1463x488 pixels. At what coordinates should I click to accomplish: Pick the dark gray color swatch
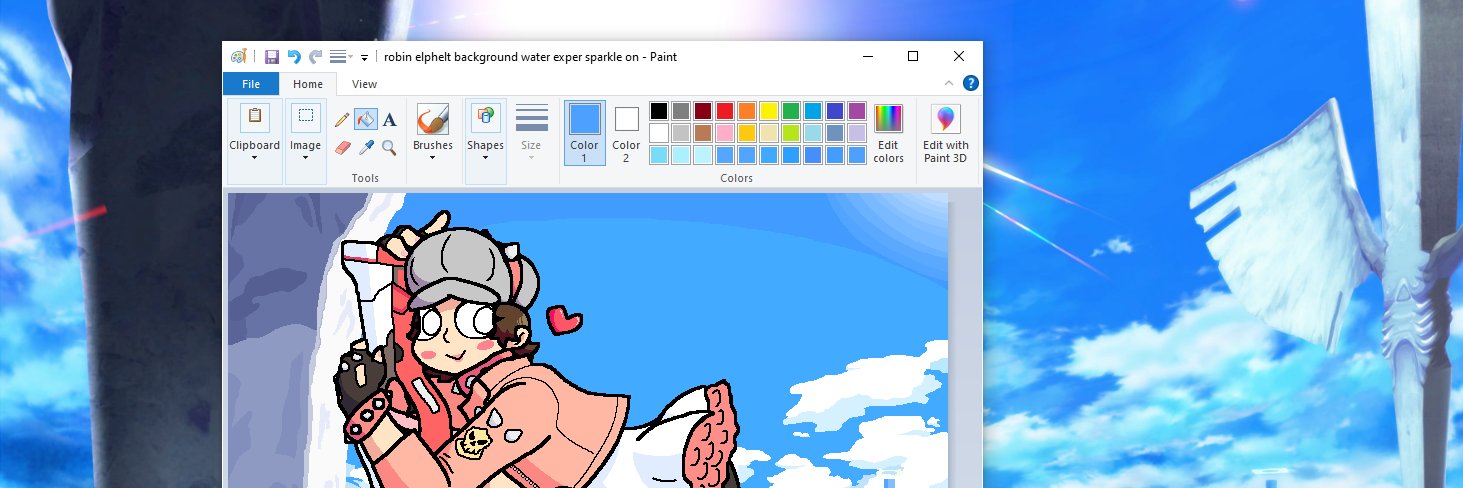[681, 111]
